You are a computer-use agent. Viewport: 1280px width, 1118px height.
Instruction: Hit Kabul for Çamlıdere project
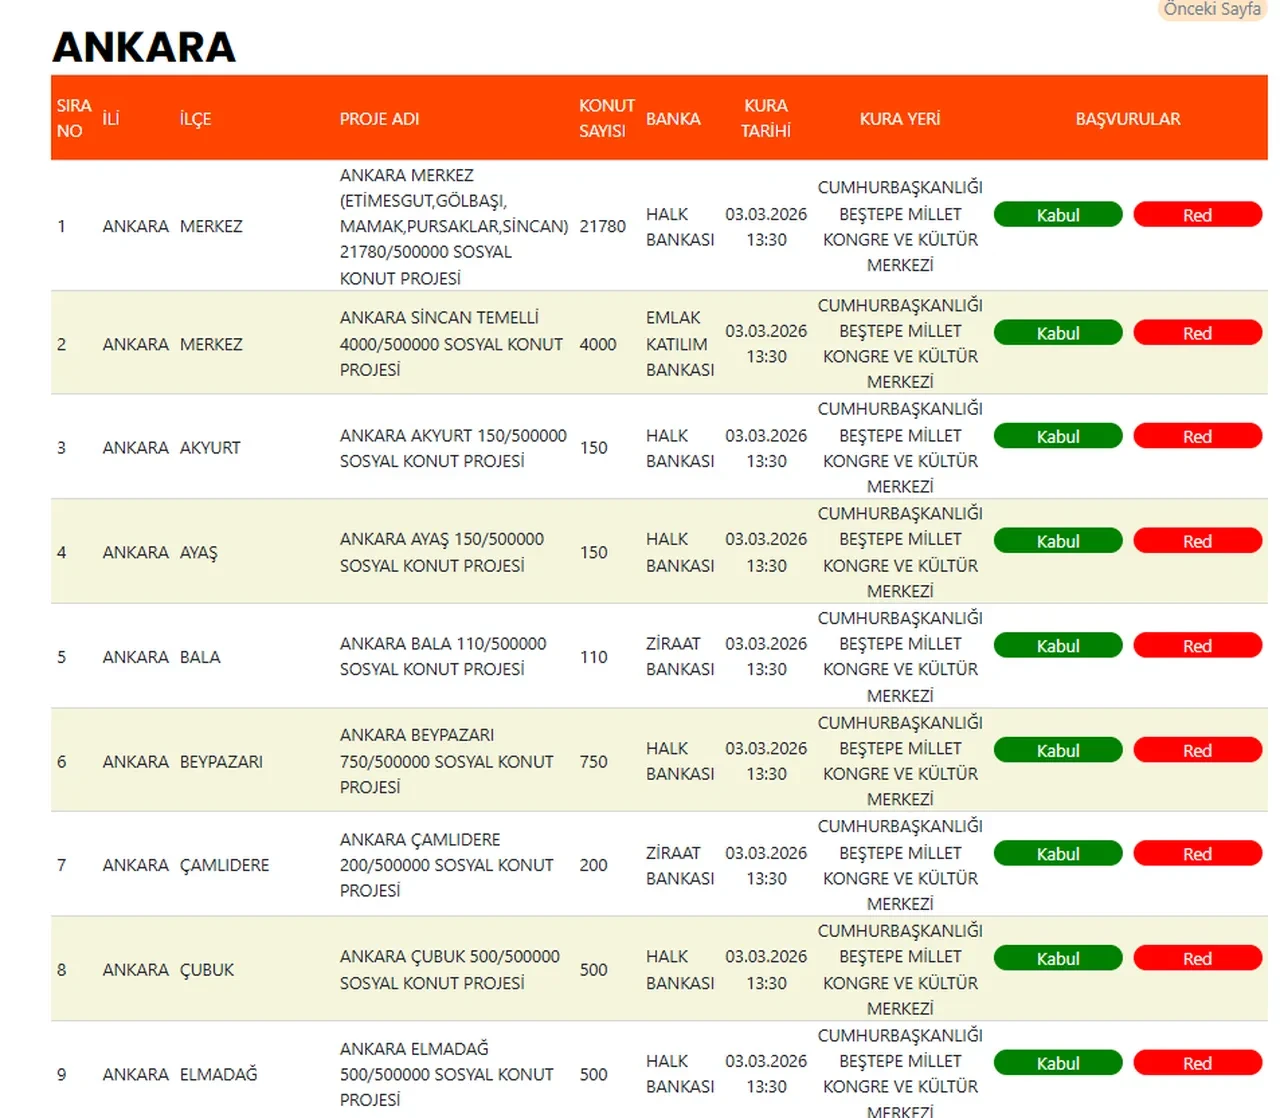[x=1057, y=854]
